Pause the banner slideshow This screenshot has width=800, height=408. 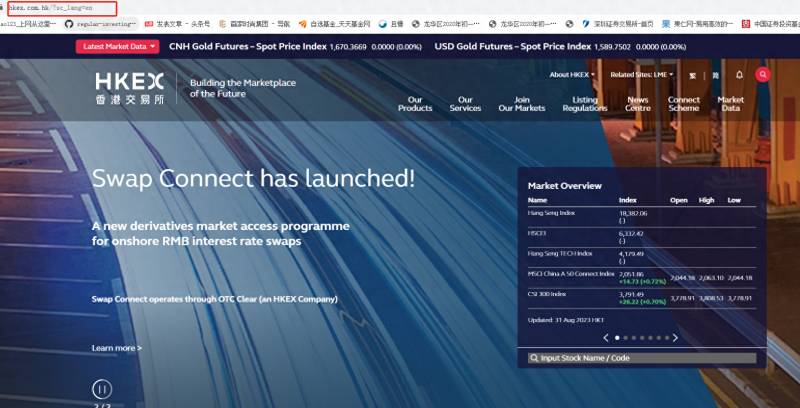pos(102,390)
